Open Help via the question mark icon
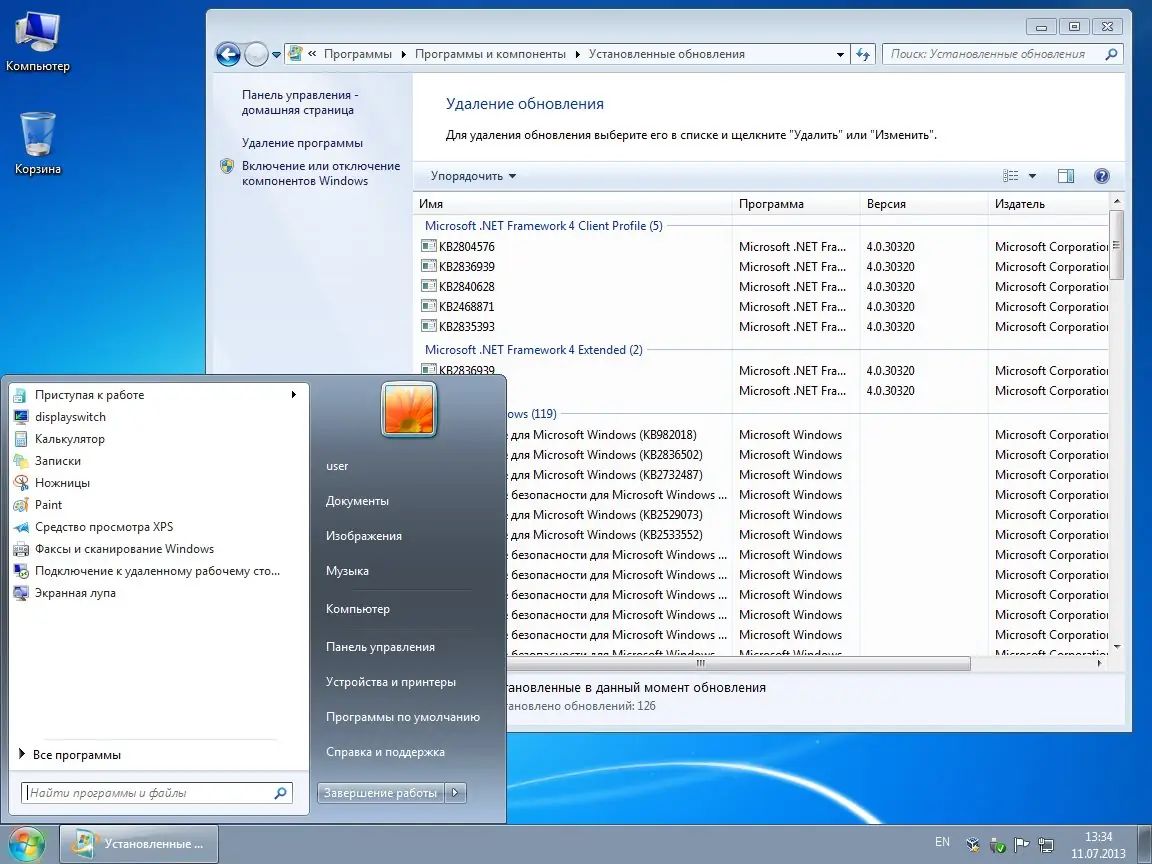 click(1101, 175)
